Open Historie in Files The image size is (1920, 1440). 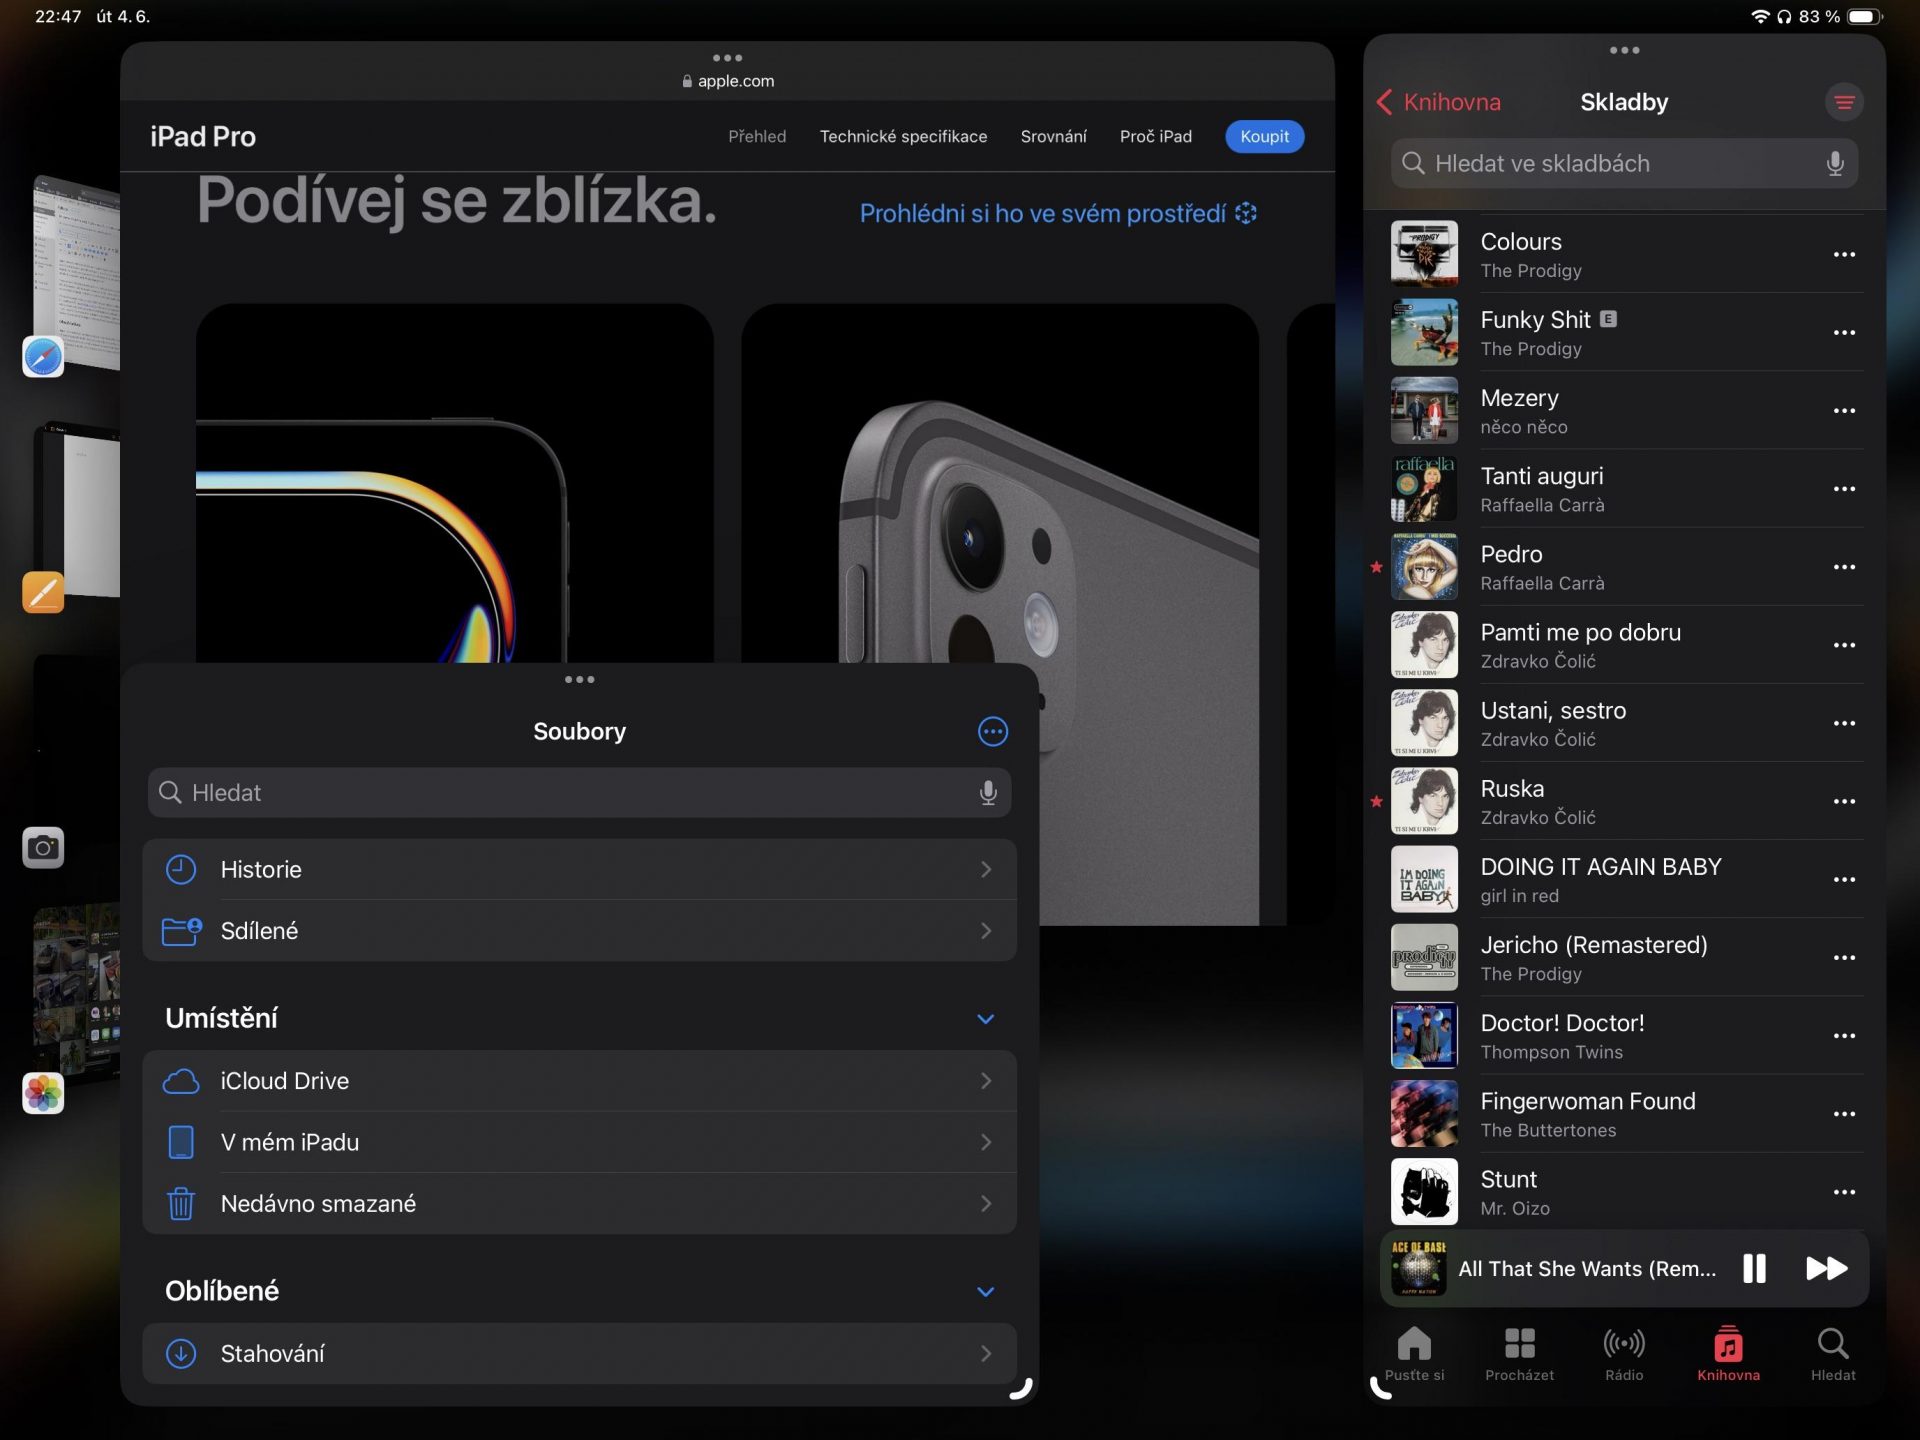(579, 870)
